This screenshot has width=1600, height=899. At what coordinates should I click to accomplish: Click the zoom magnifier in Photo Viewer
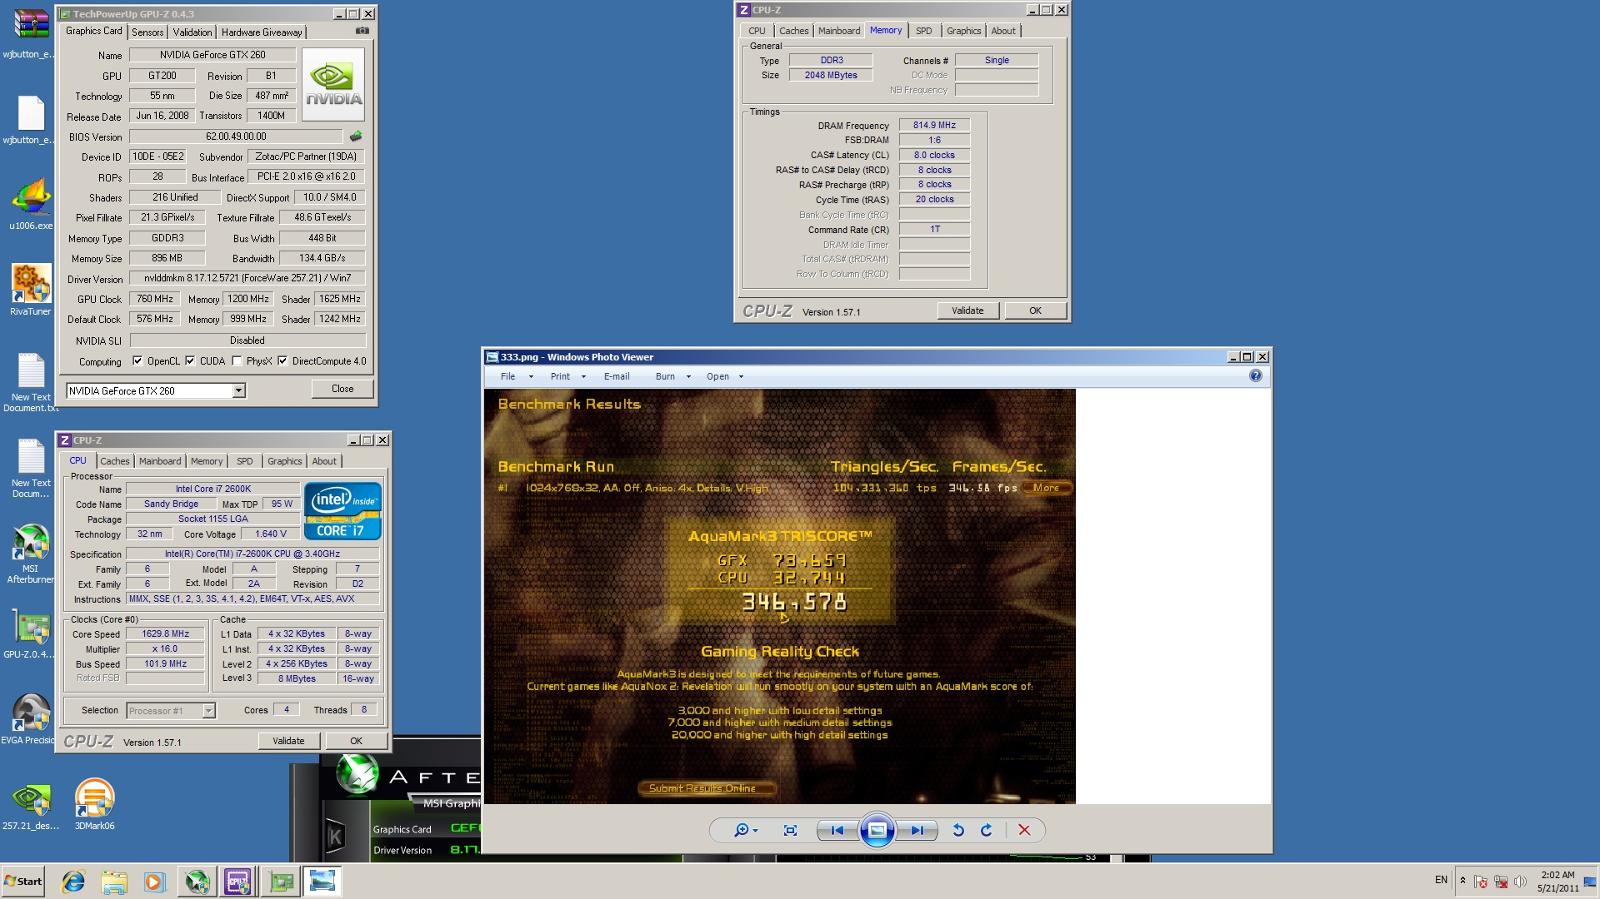coord(745,830)
